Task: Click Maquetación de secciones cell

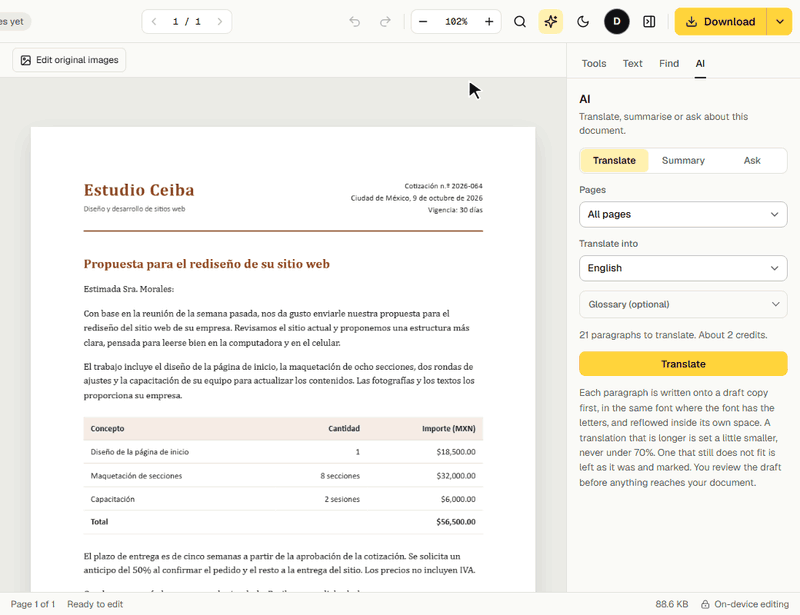Action: point(136,476)
